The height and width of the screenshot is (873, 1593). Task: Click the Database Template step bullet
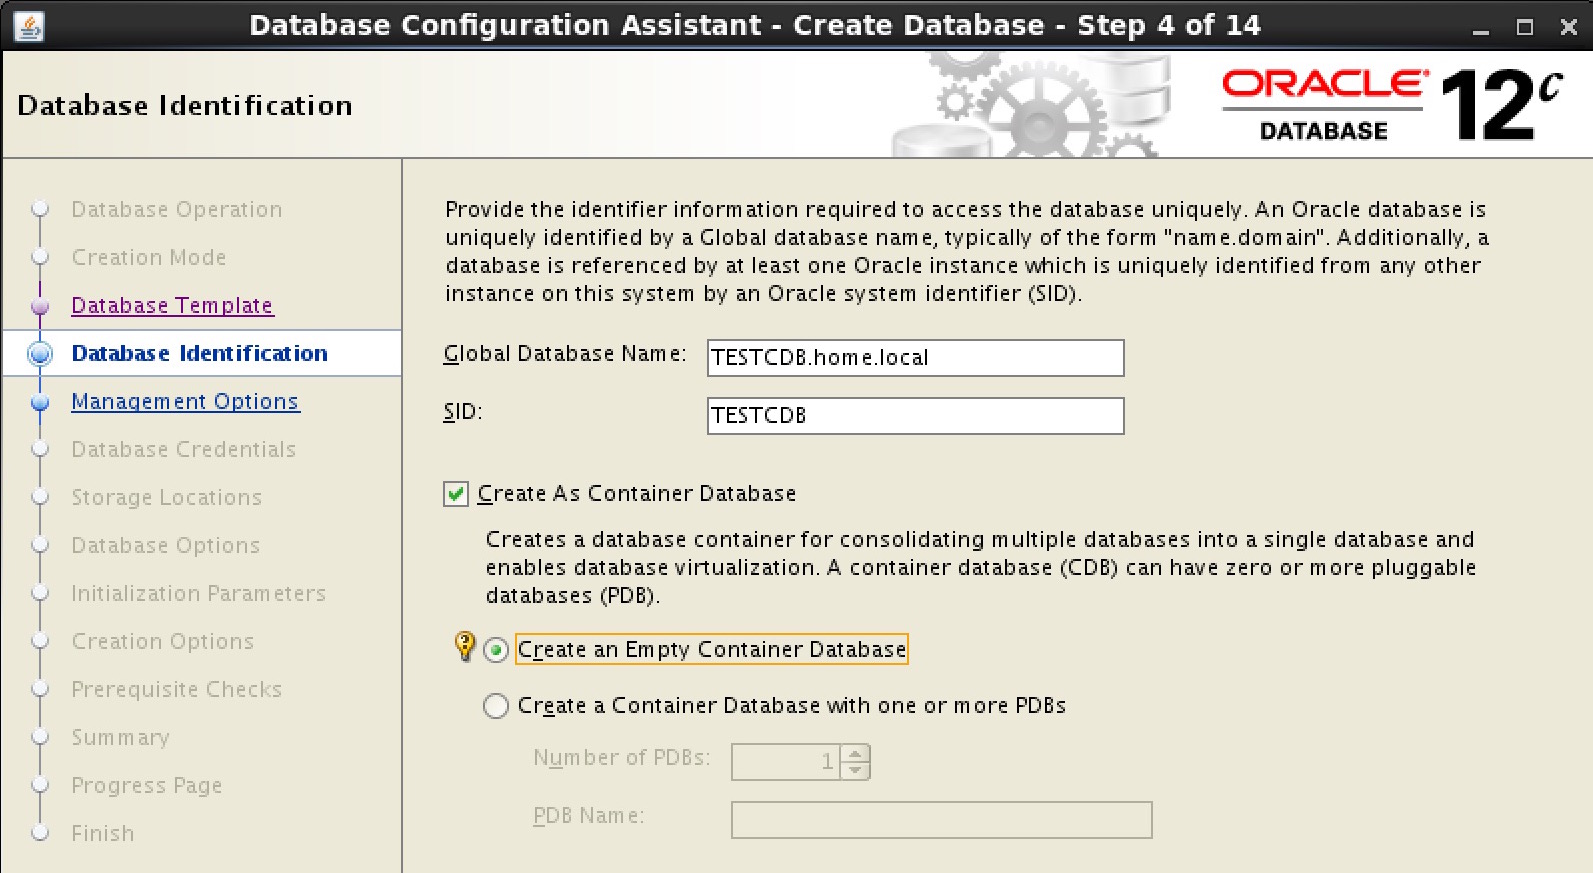click(40, 306)
